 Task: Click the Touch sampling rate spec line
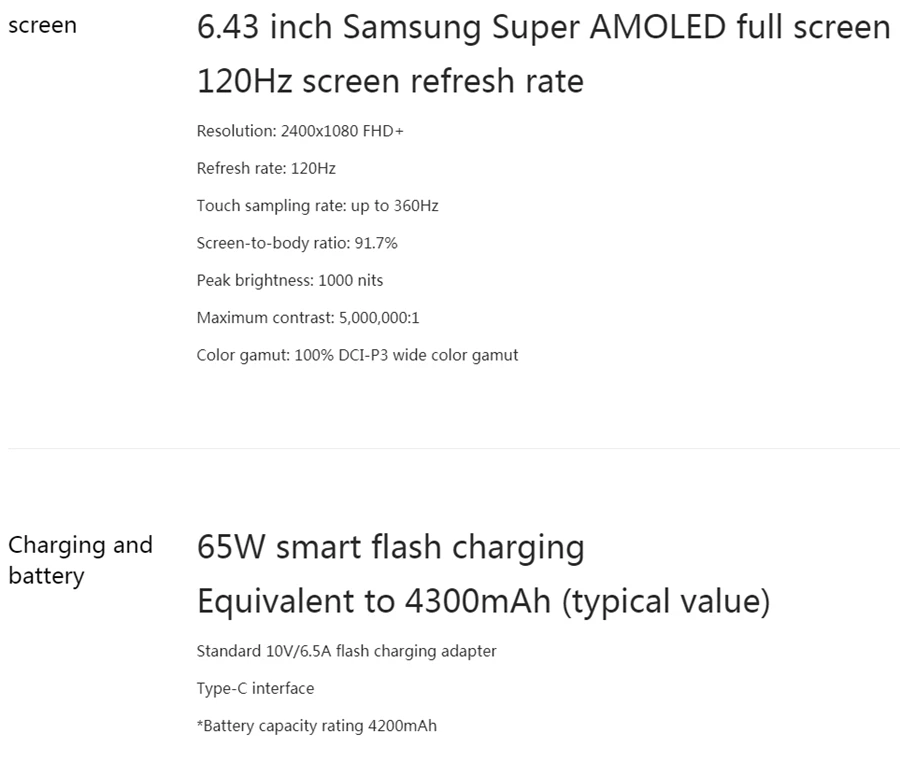(x=317, y=206)
